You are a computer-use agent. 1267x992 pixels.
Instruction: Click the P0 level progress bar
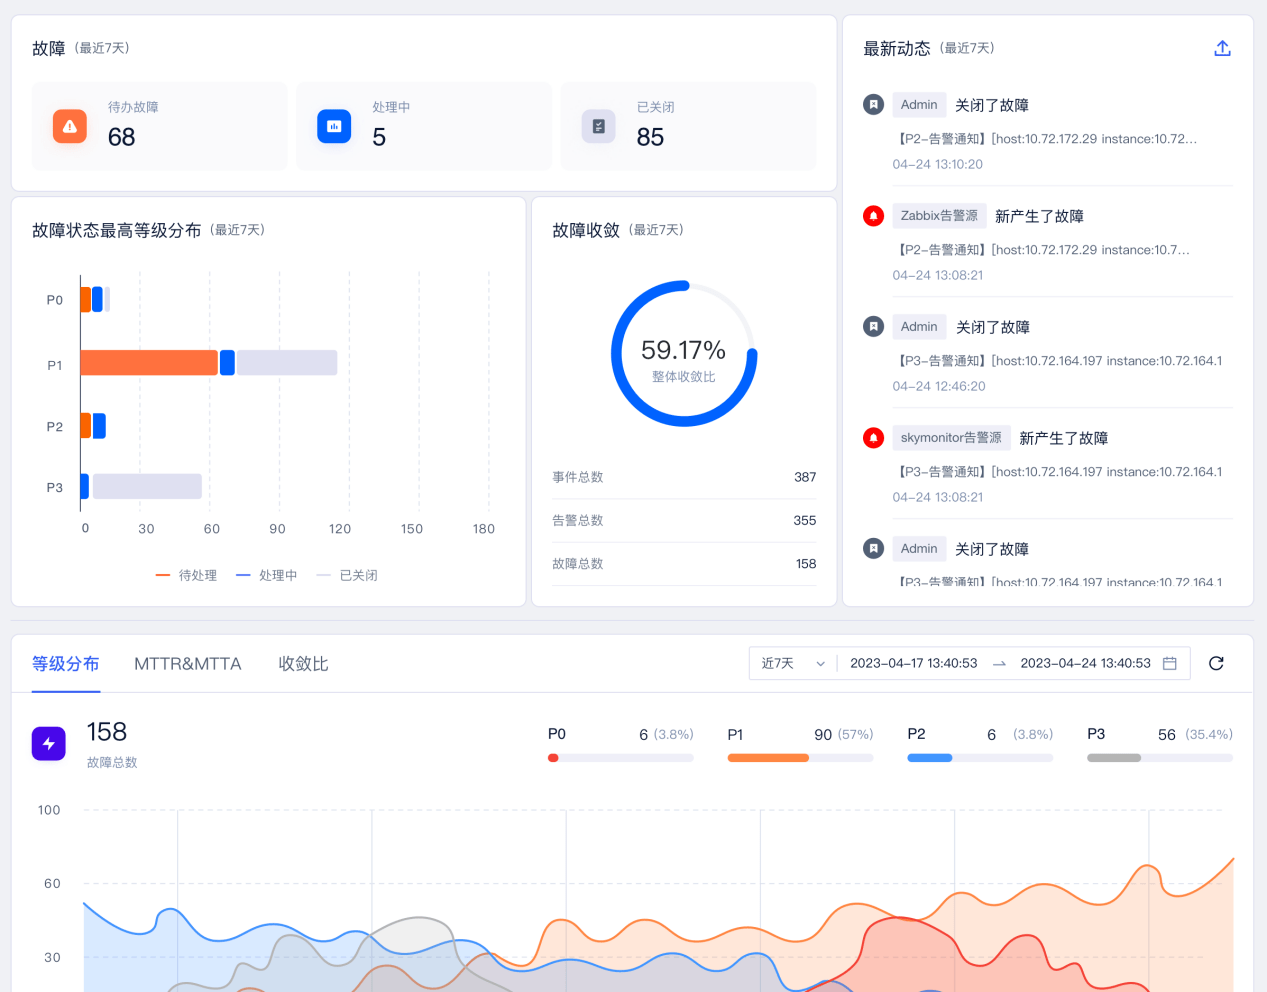point(620,758)
